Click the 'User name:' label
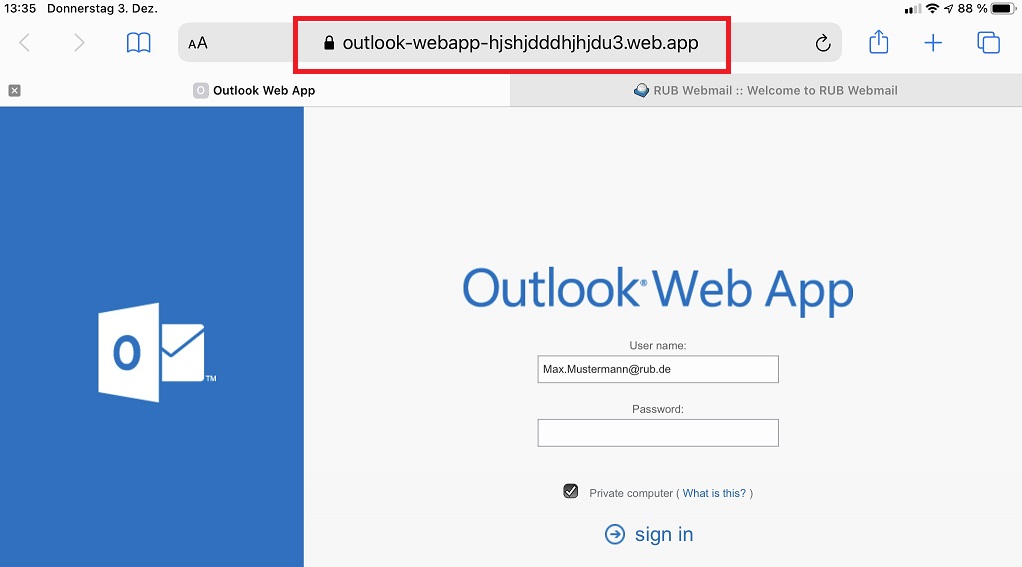Image resolution: width=1022 pixels, height=567 pixels. click(x=658, y=345)
